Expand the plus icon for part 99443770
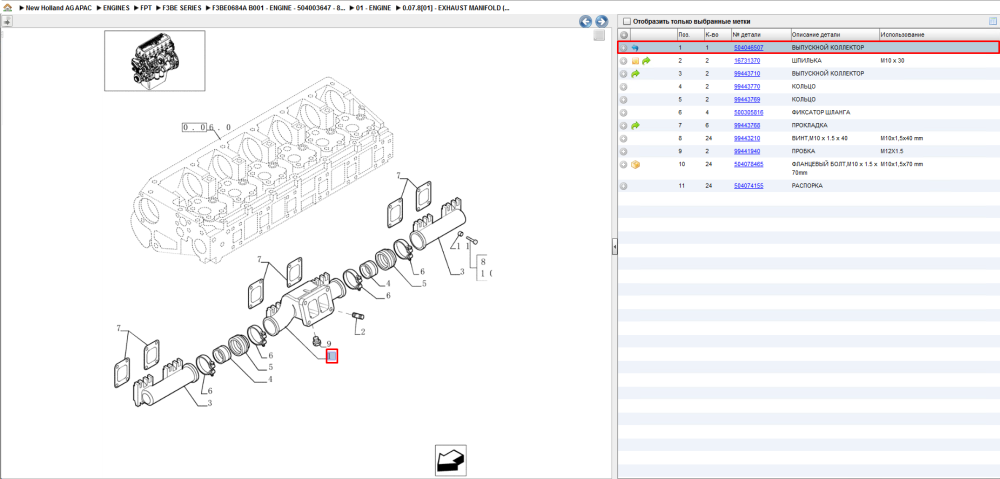Viewport: 1000px width, 479px height. pyautogui.click(x=624, y=87)
